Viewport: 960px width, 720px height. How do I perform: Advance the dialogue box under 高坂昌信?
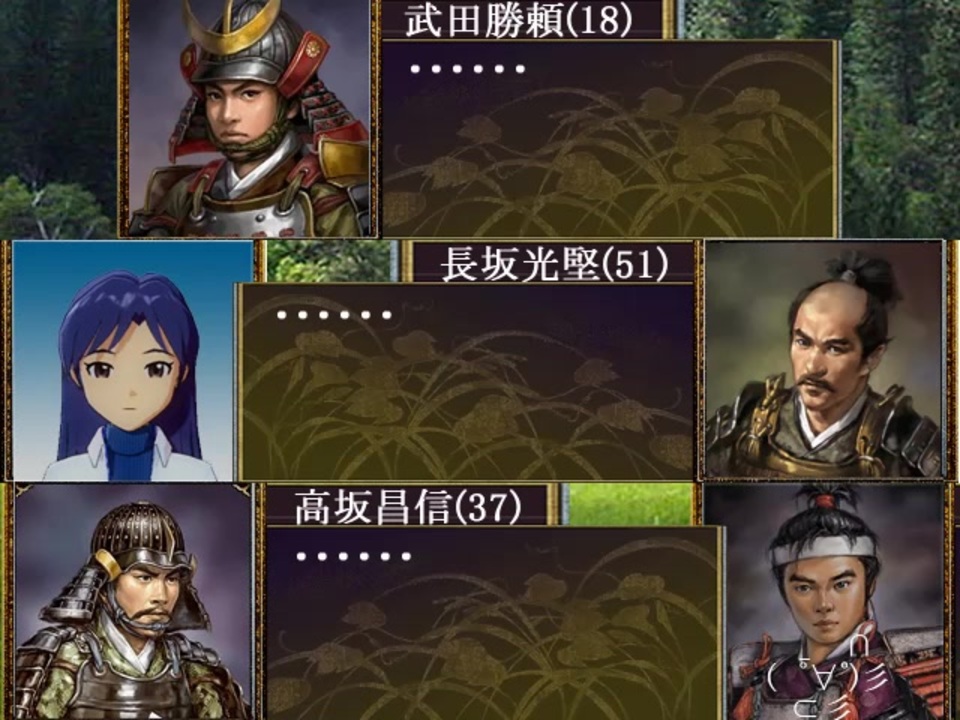click(x=493, y=623)
